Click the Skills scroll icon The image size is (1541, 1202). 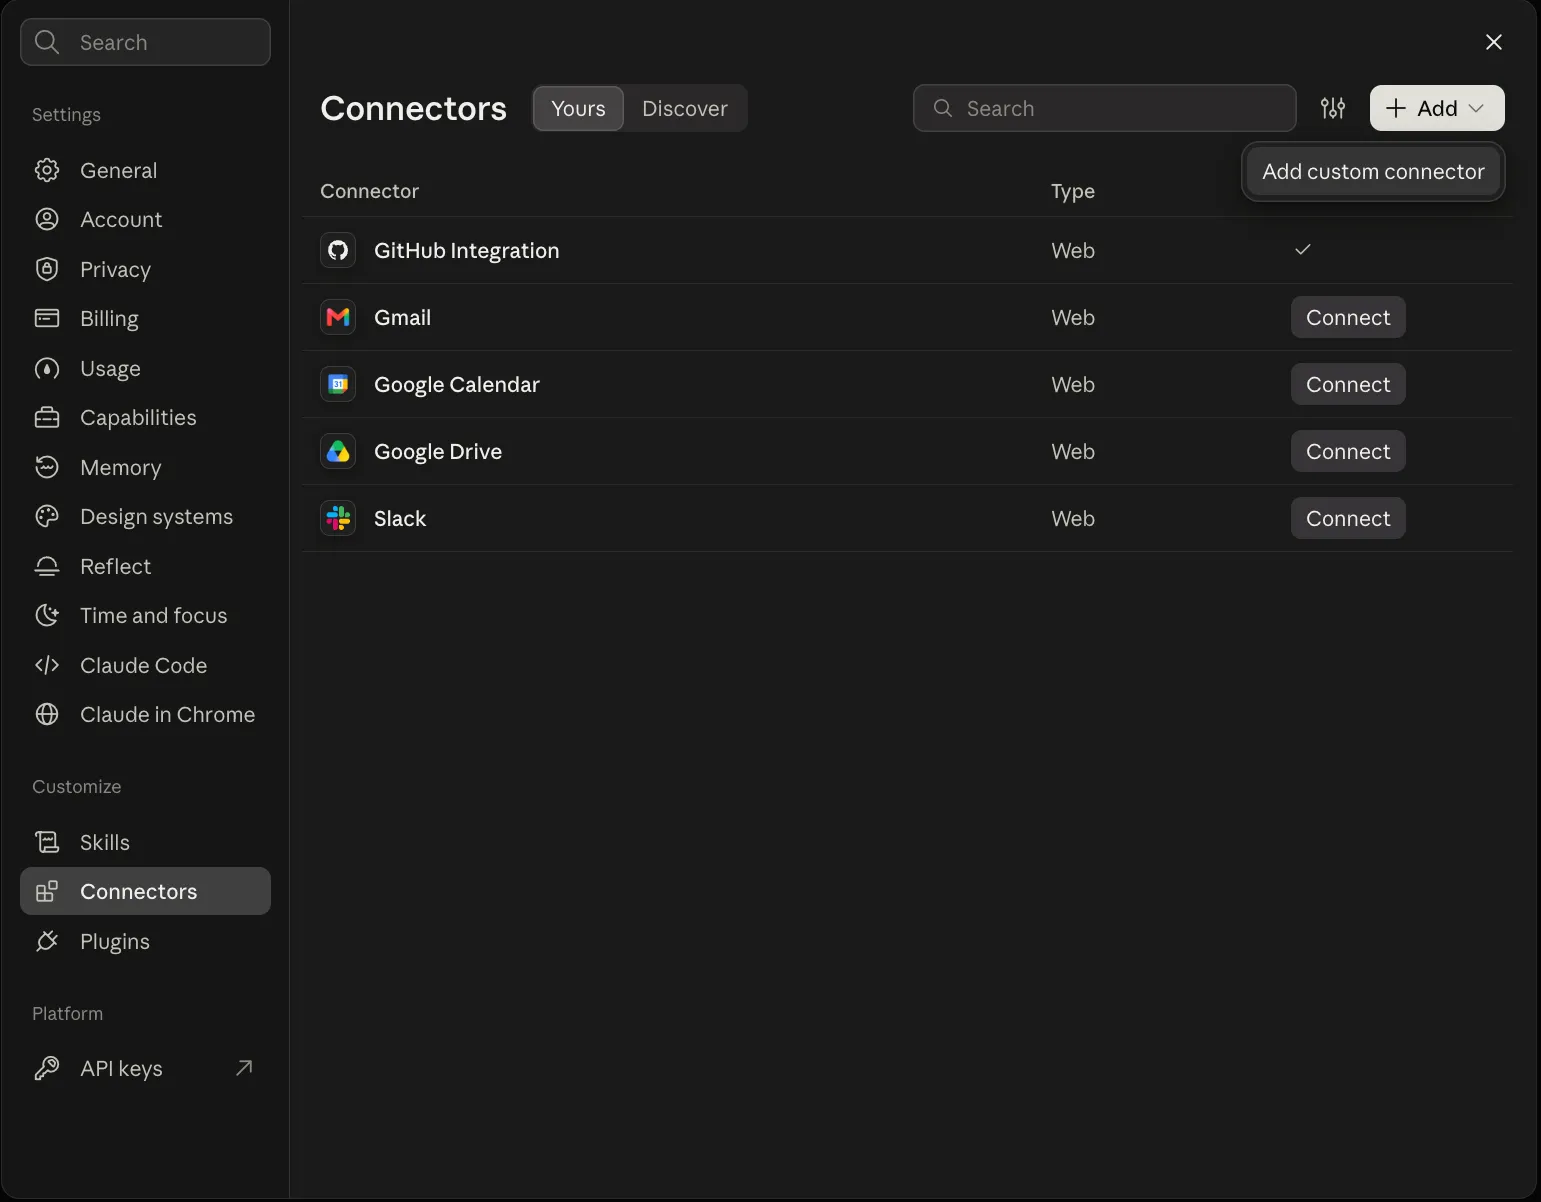(x=47, y=842)
